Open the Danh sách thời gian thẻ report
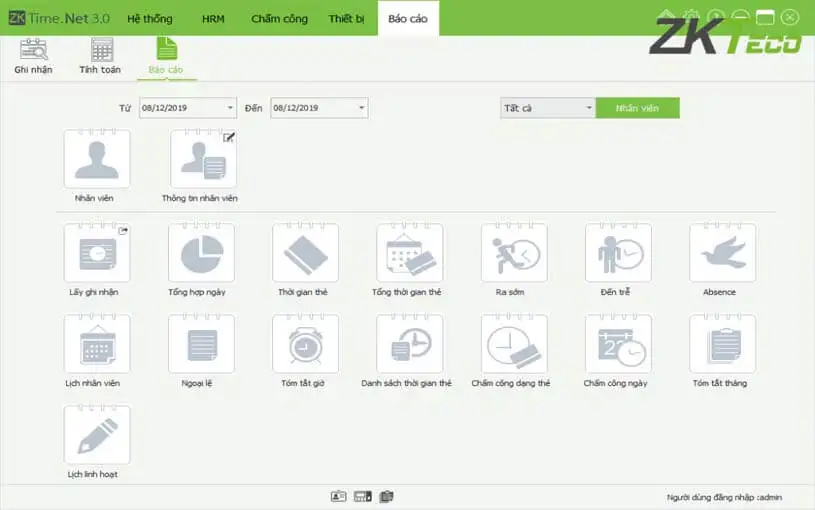 (410, 344)
